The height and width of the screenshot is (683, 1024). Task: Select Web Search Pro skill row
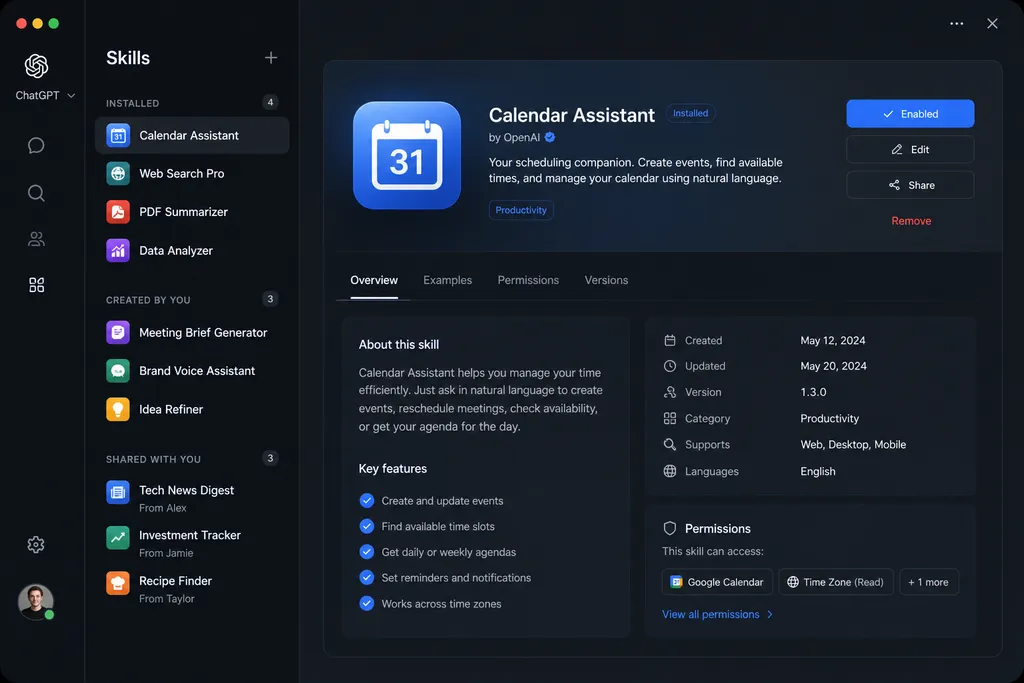[x=192, y=173]
